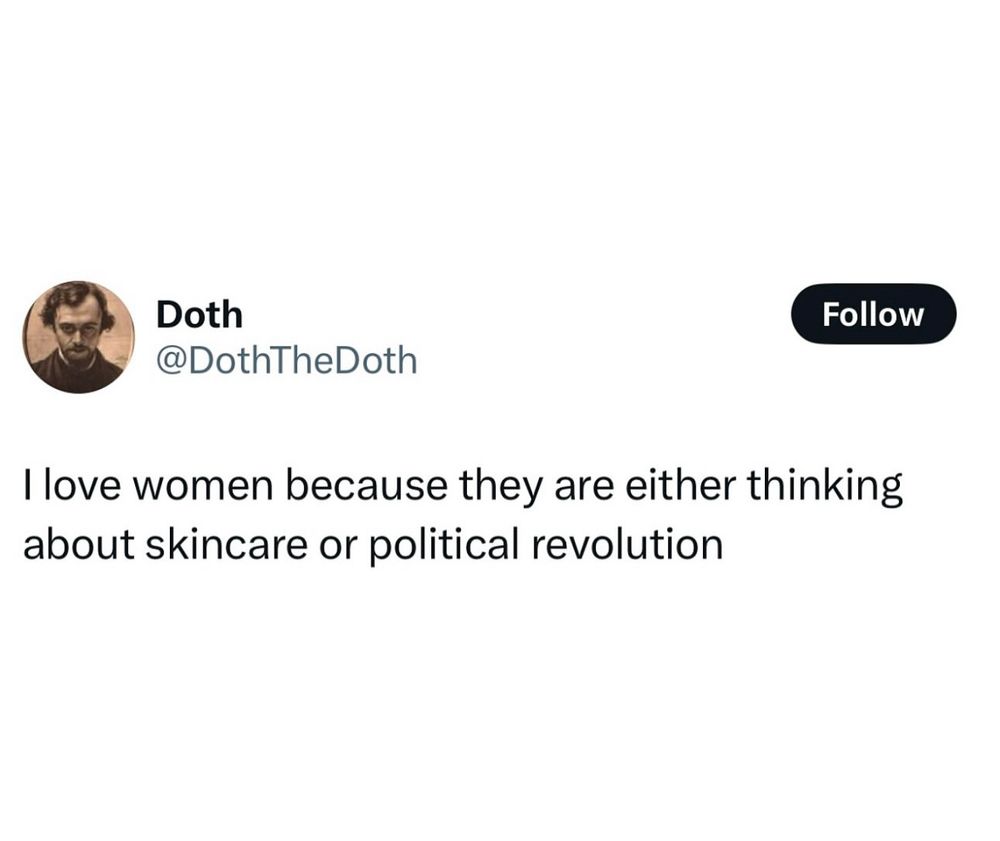Click the word "are" in the tweet

coord(583,488)
